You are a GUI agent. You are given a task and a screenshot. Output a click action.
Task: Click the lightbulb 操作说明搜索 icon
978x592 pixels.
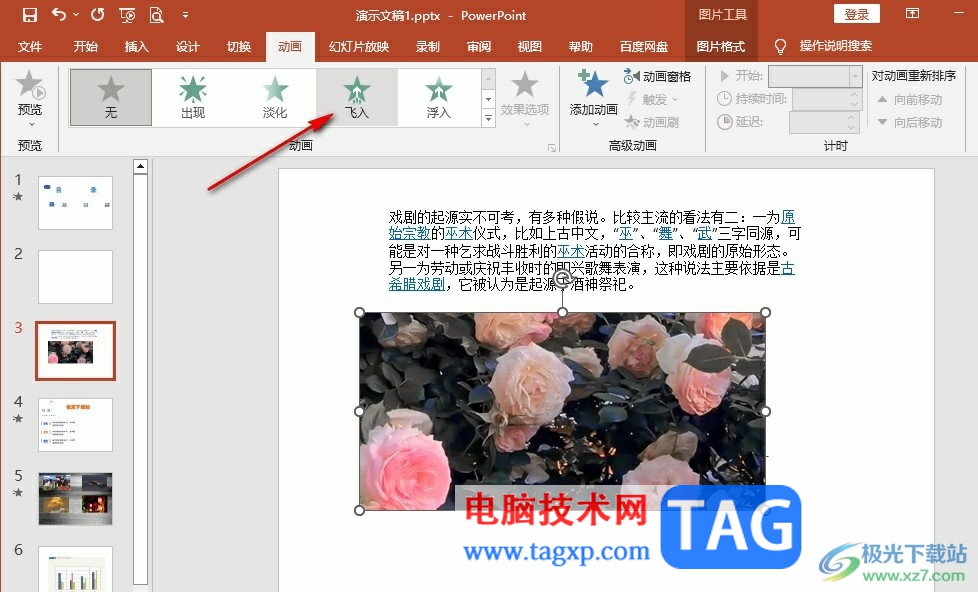[780, 46]
